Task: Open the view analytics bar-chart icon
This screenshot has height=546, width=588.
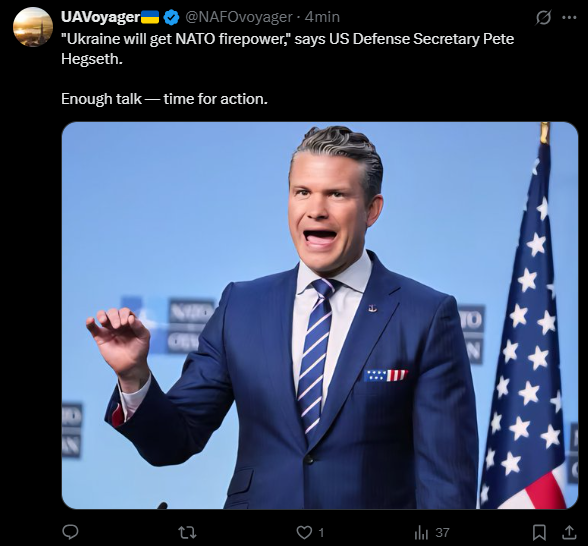Action: point(421,532)
